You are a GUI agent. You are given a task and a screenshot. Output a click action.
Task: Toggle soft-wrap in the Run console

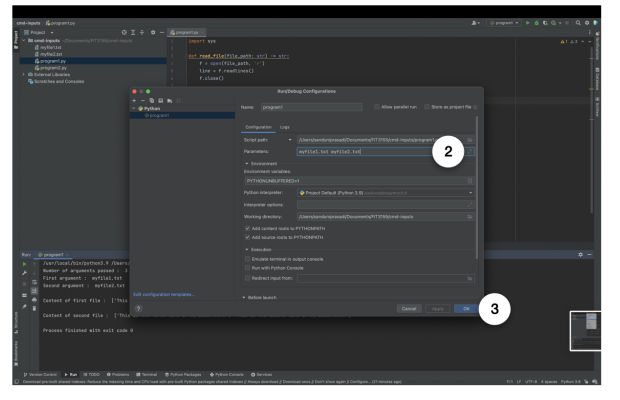coord(34,282)
